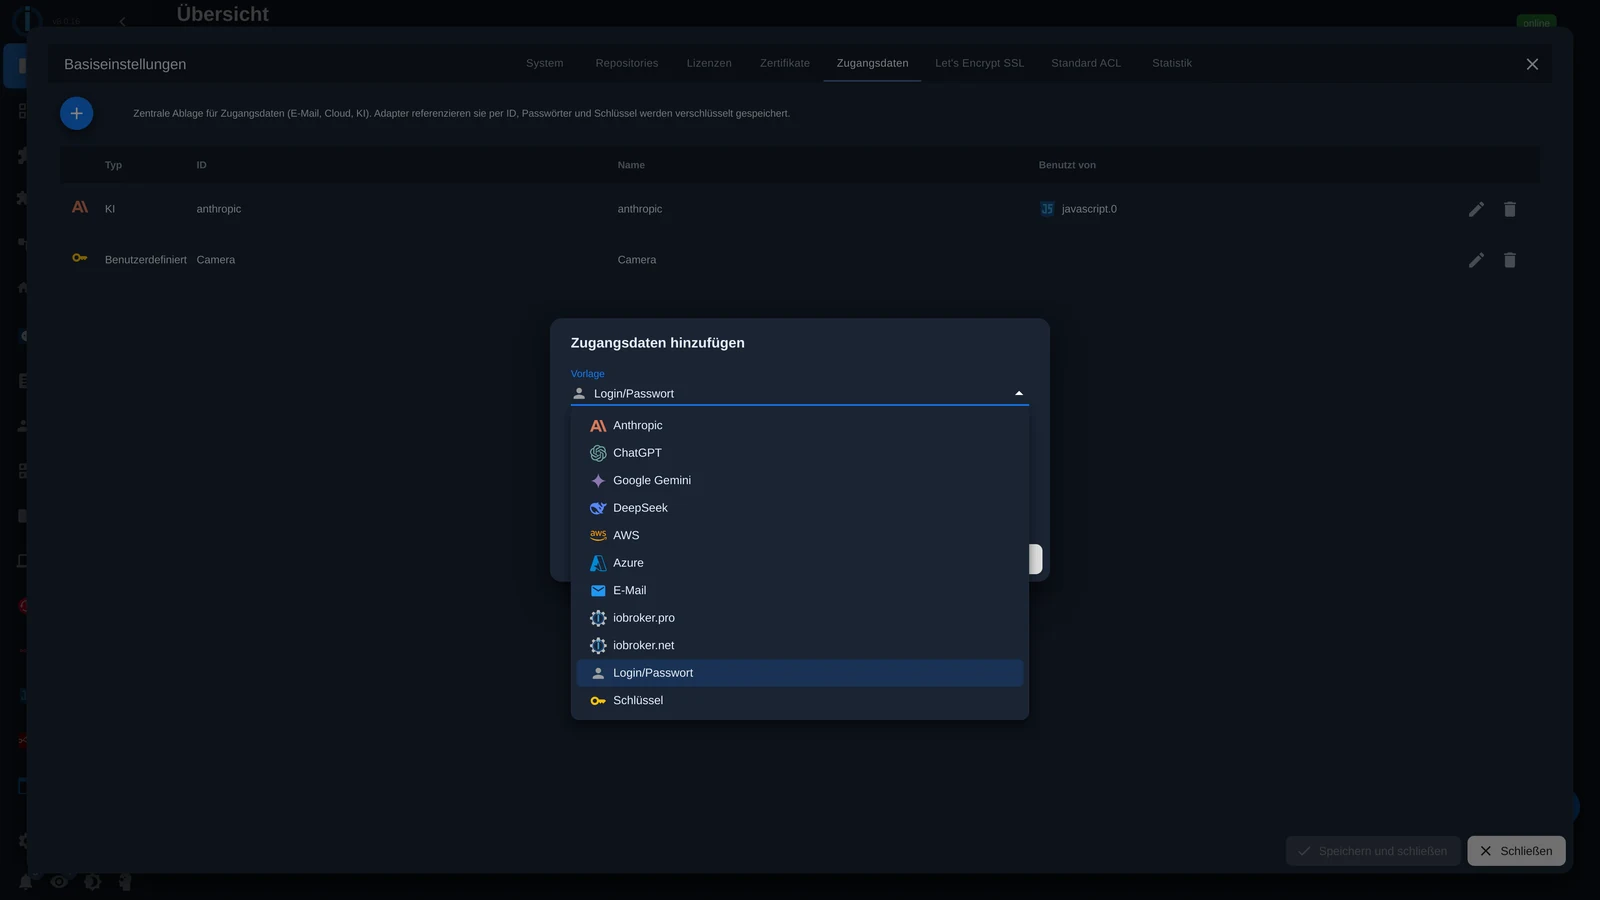Select Azure in the Vorlage list
The height and width of the screenshot is (900, 1600).
click(x=800, y=563)
